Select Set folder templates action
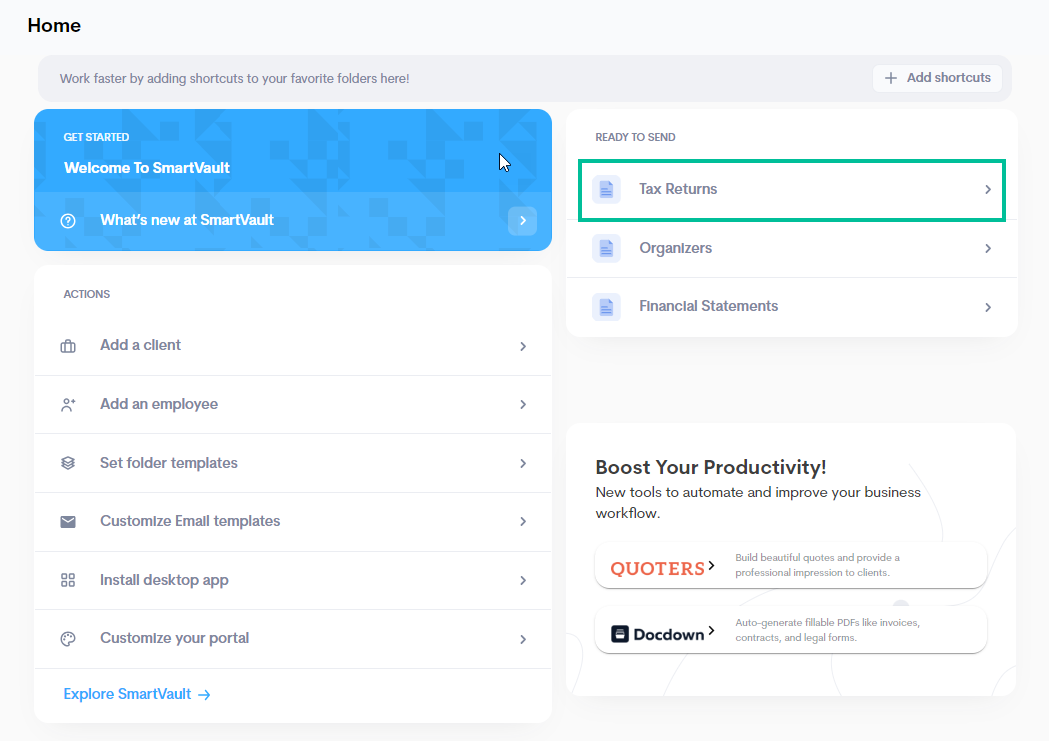Viewport: 1049px width, 741px height. [169, 463]
